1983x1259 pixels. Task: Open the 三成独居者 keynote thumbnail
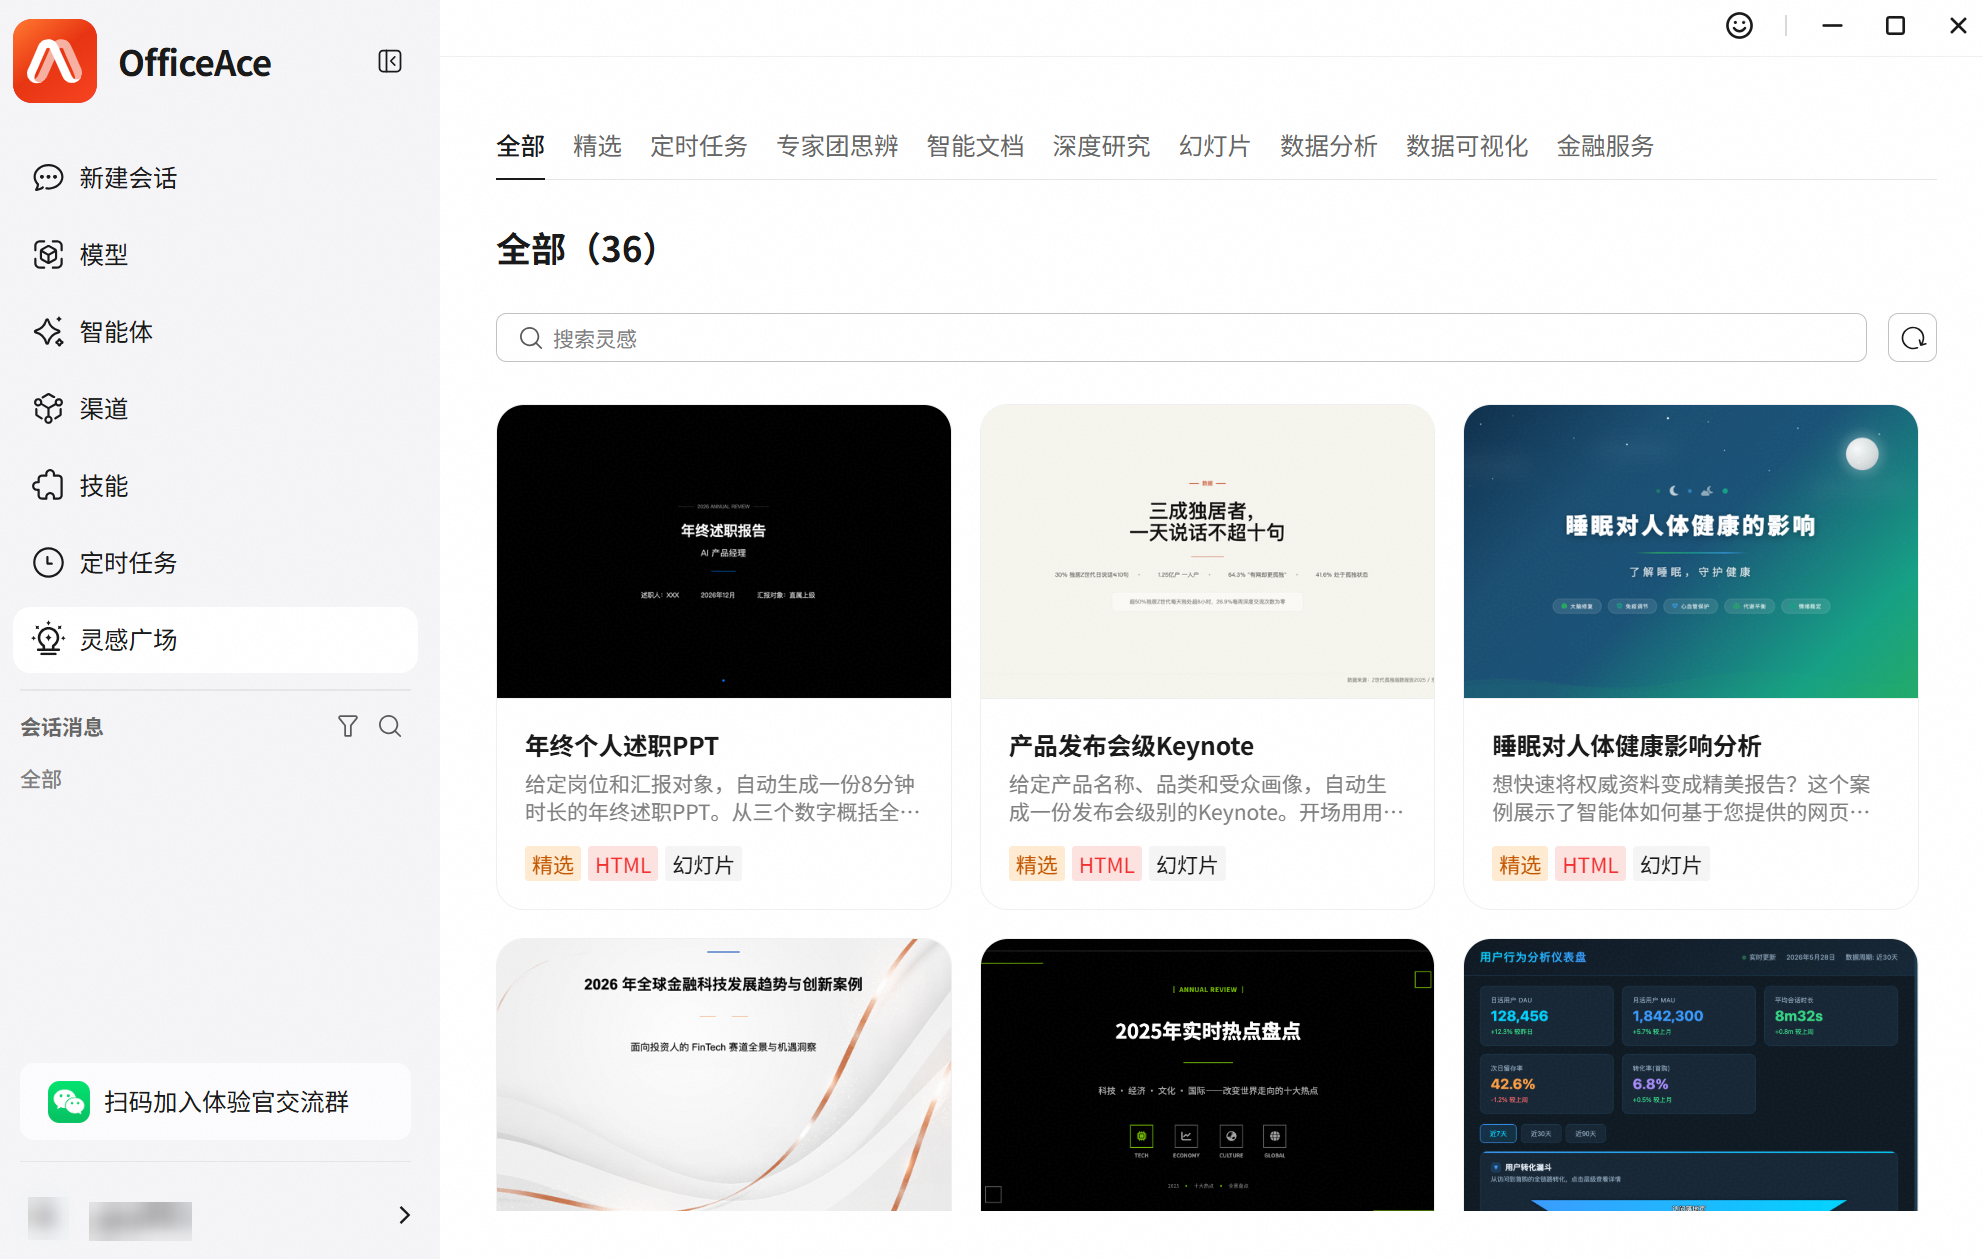click(x=1207, y=551)
